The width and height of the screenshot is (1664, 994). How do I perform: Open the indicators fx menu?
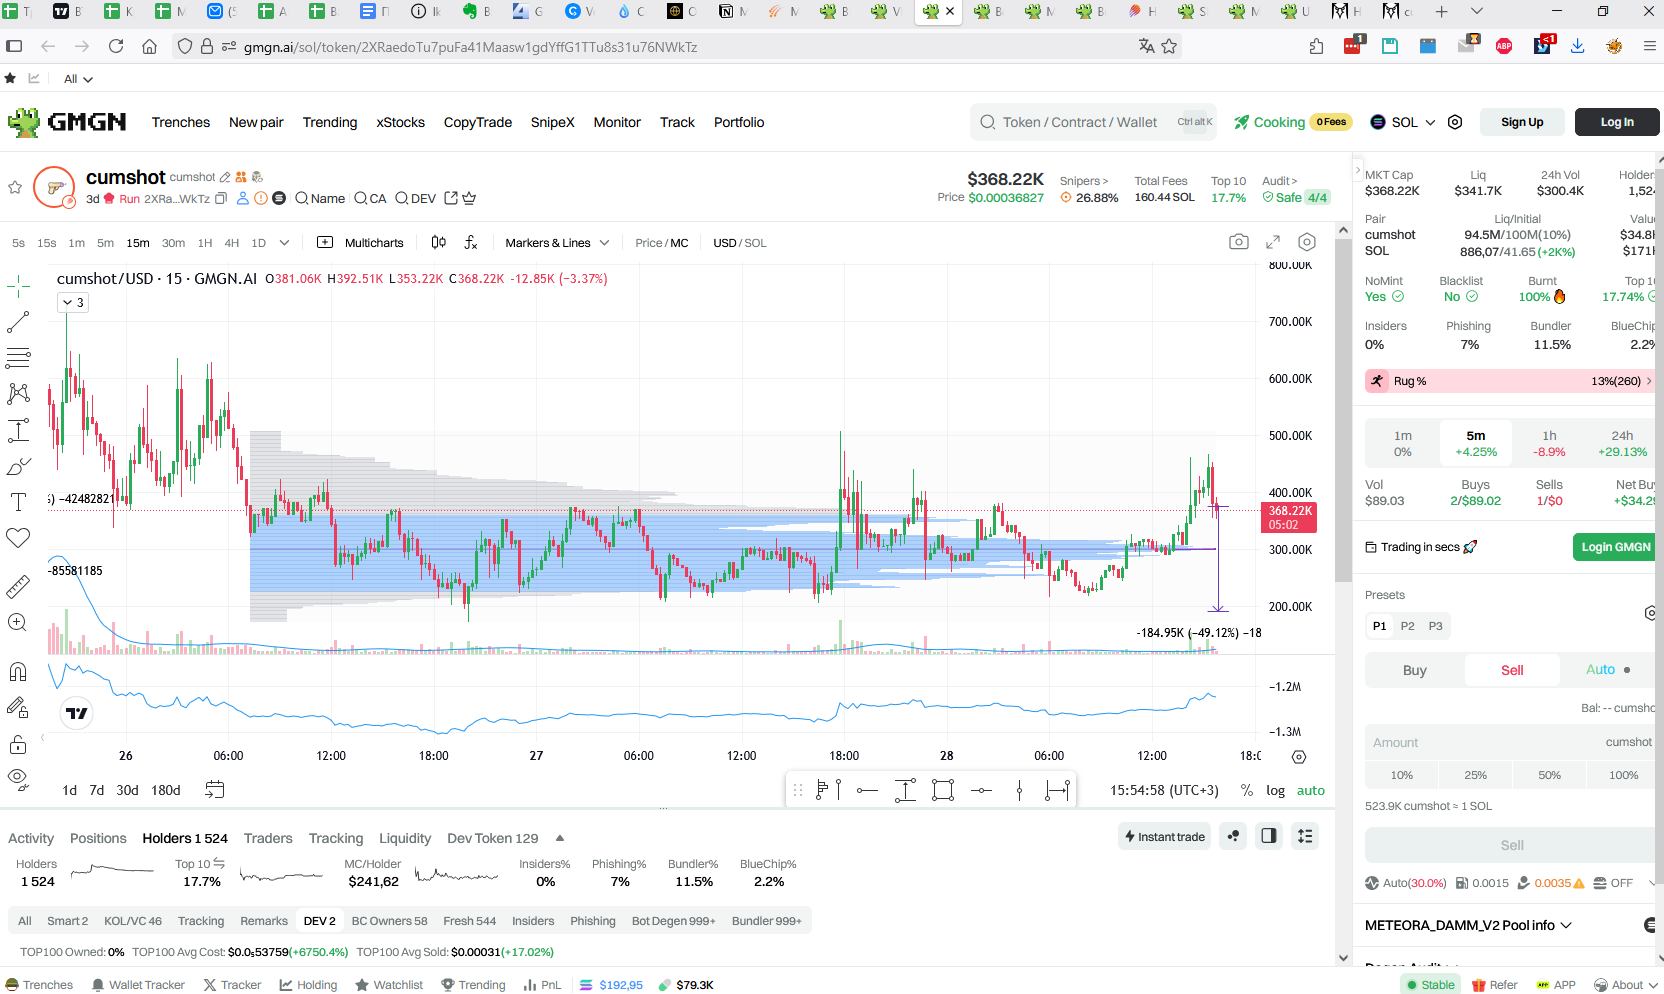tap(471, 242)
